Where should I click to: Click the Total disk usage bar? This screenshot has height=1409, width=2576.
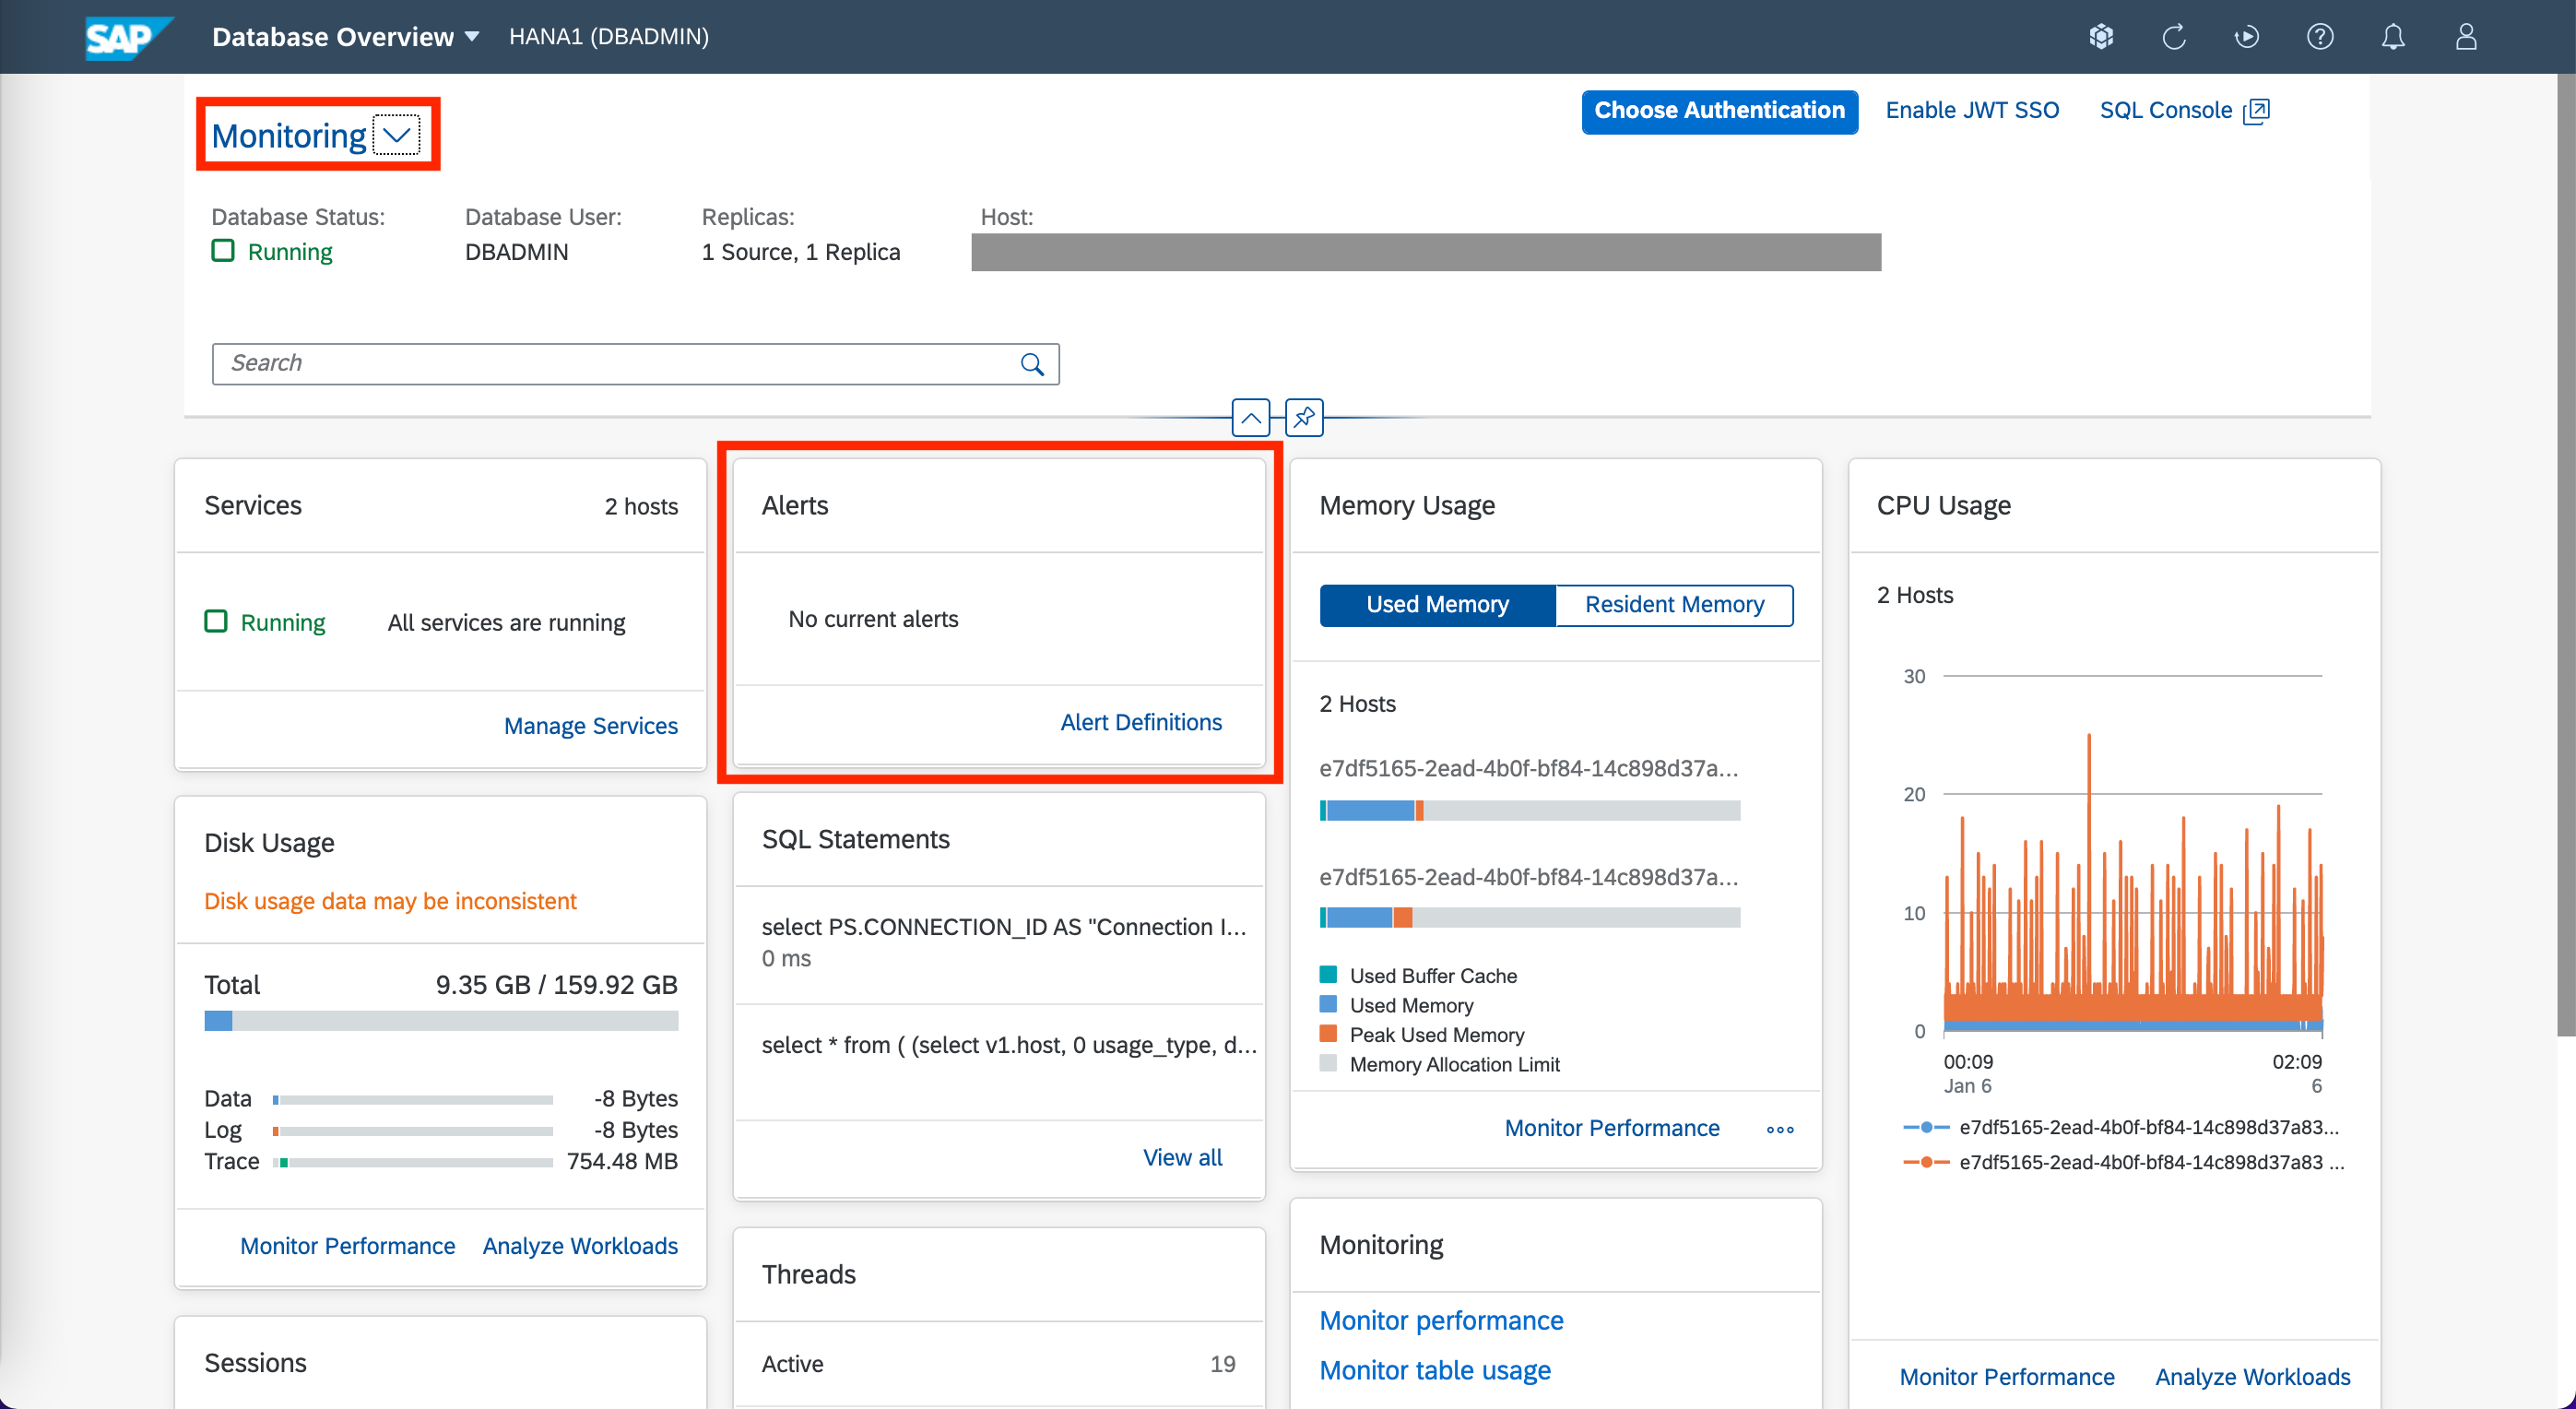pos(441,1021)
